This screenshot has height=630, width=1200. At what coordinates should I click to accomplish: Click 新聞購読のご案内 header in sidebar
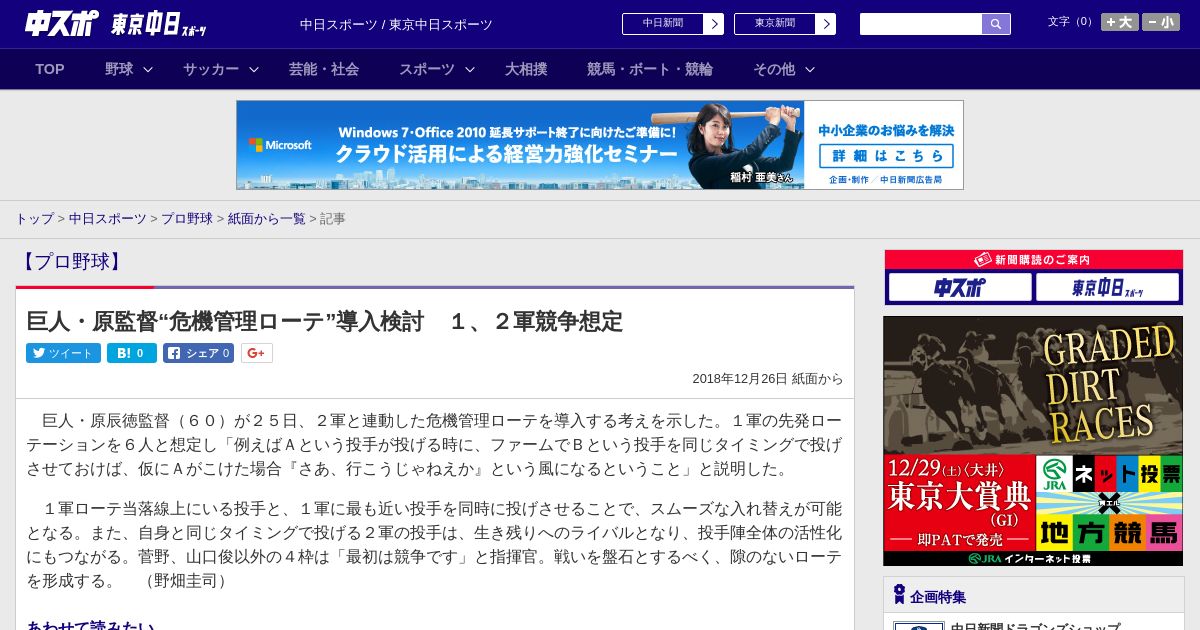(1033, 260)
